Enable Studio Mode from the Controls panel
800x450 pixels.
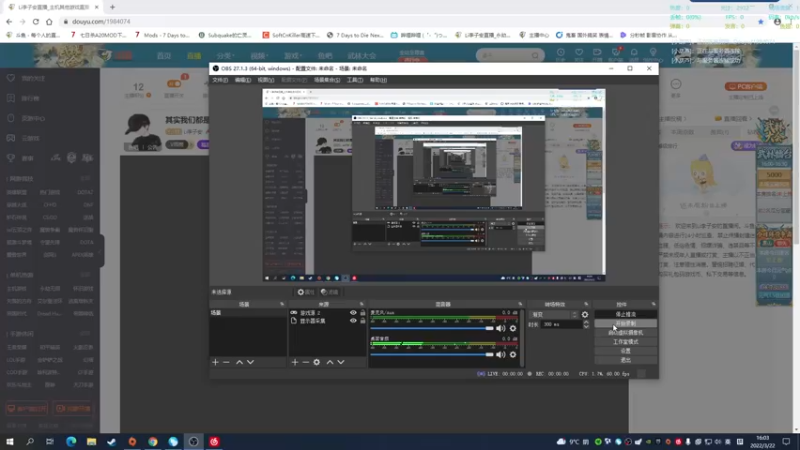(626, 342)
